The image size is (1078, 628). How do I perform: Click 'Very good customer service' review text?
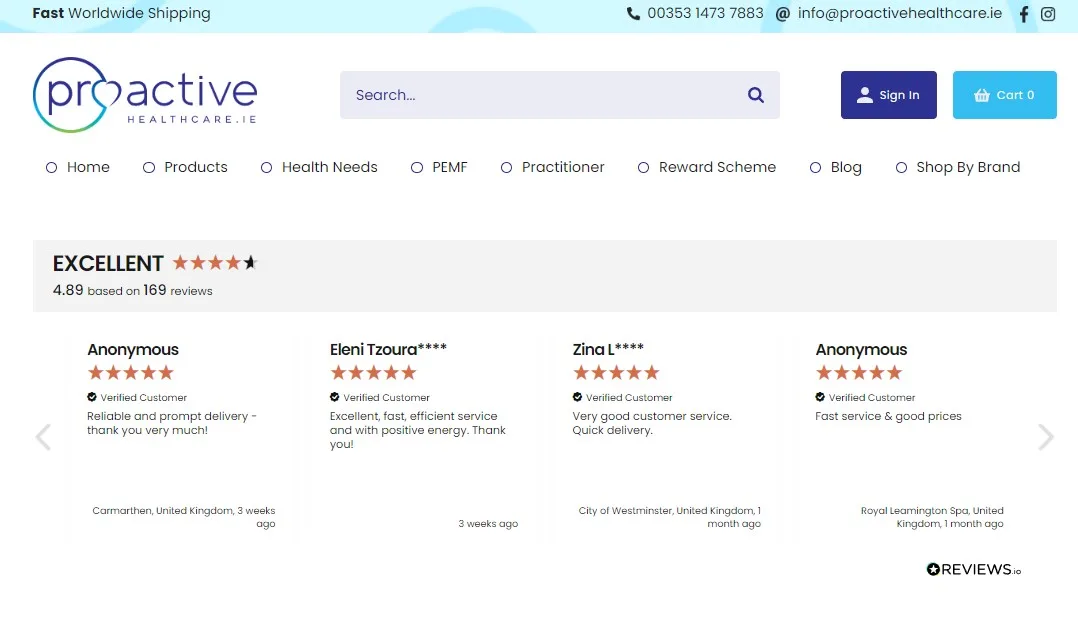coord(652,423)
